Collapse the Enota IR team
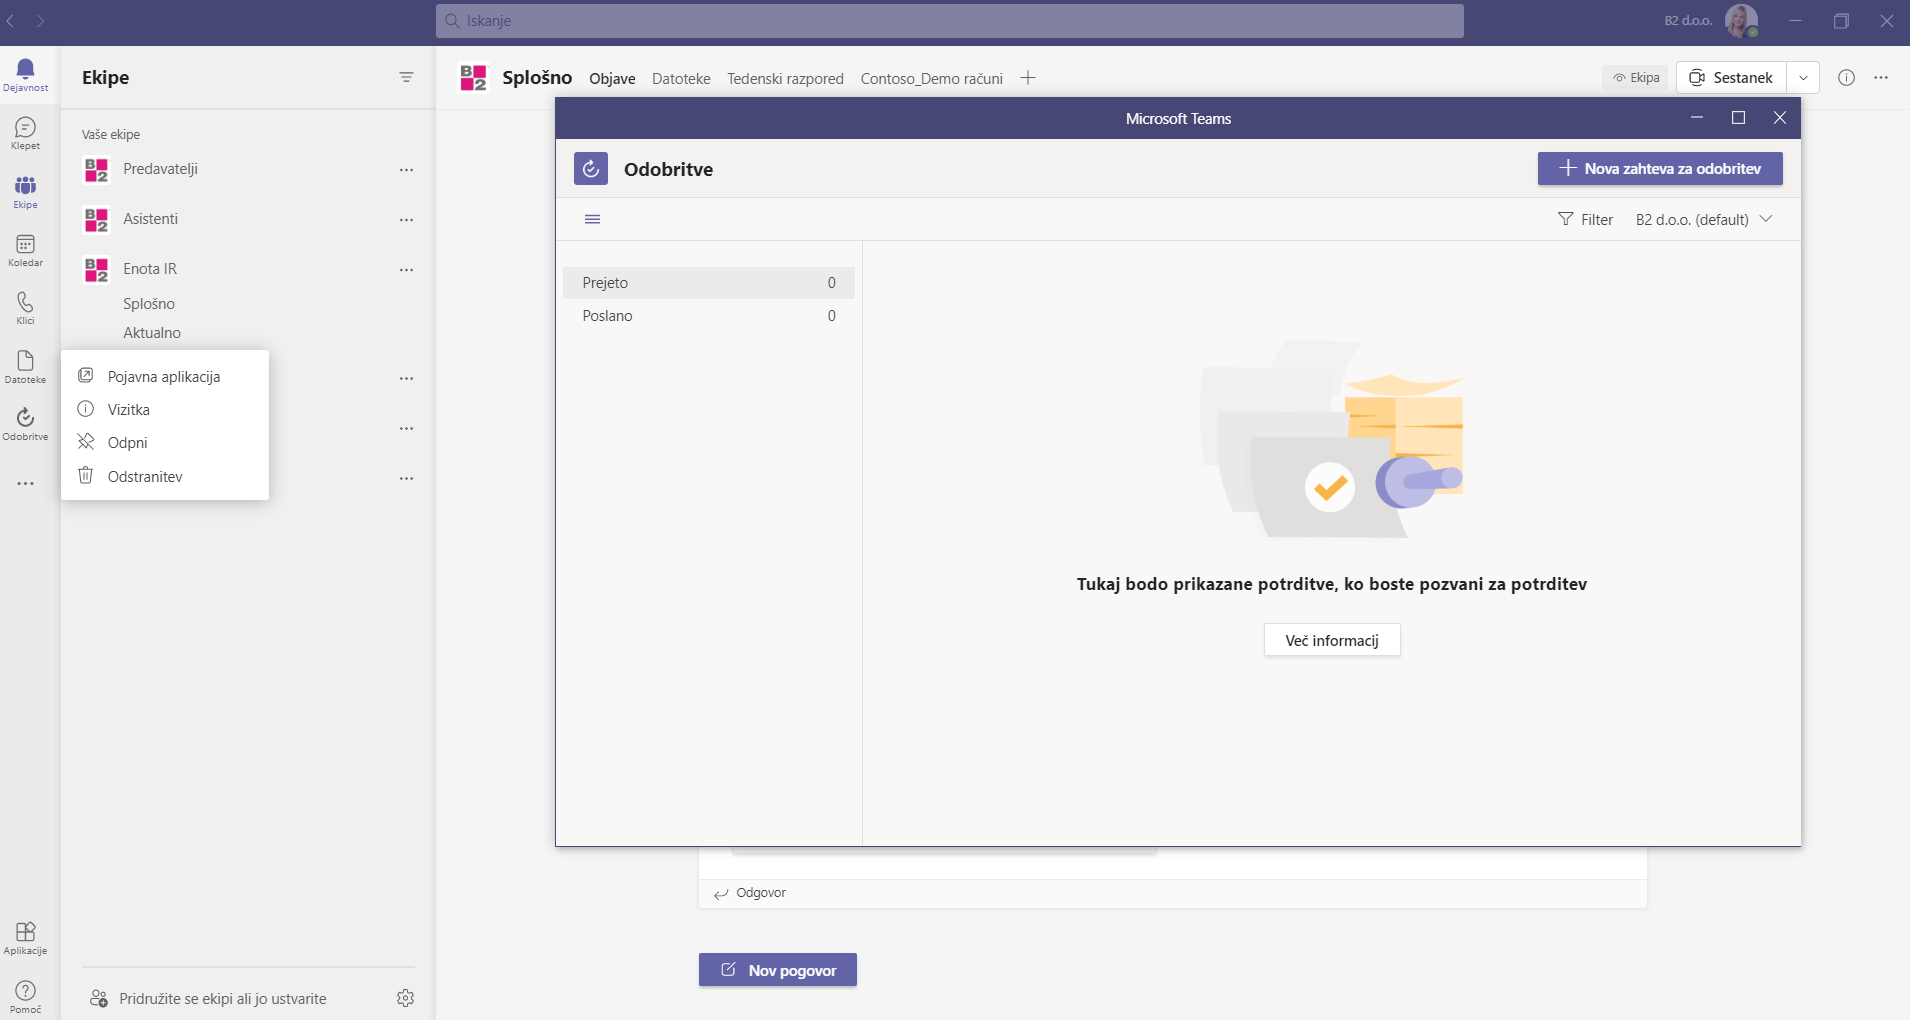 click(150, 269)
